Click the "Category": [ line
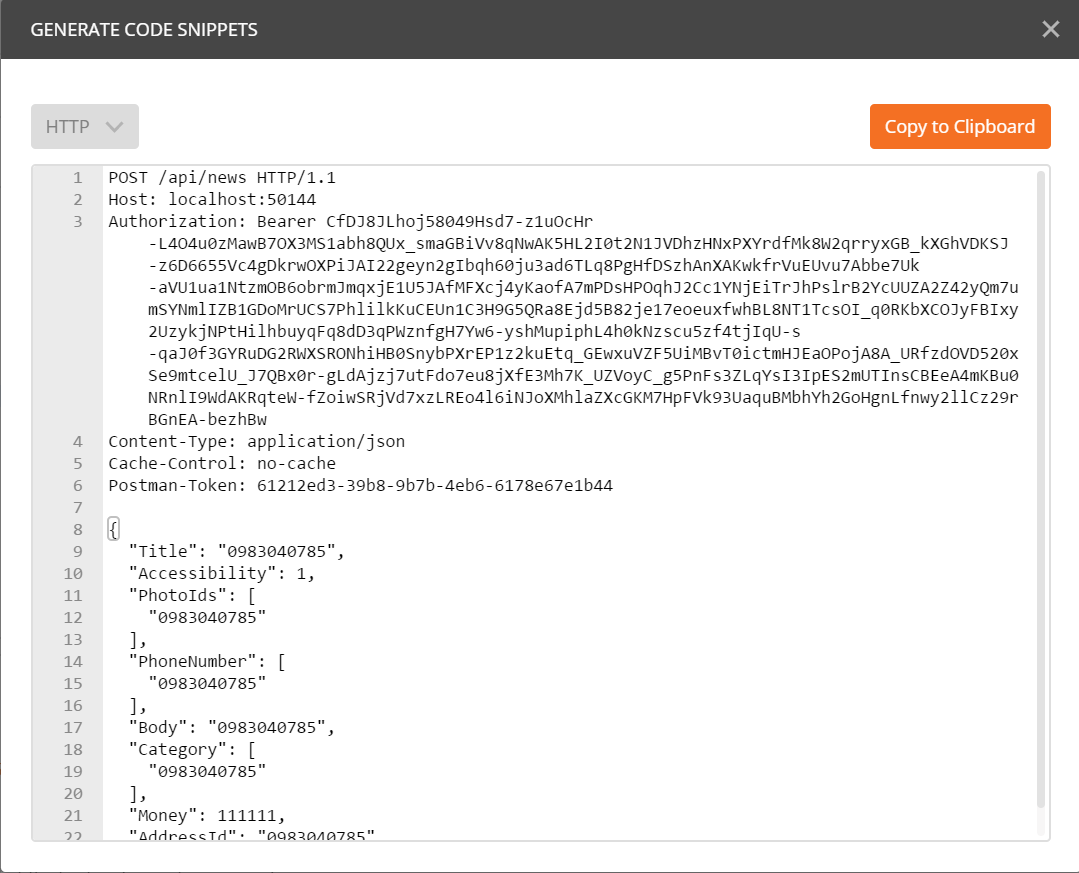This screenshot has width=1079, height=873. 192,750
